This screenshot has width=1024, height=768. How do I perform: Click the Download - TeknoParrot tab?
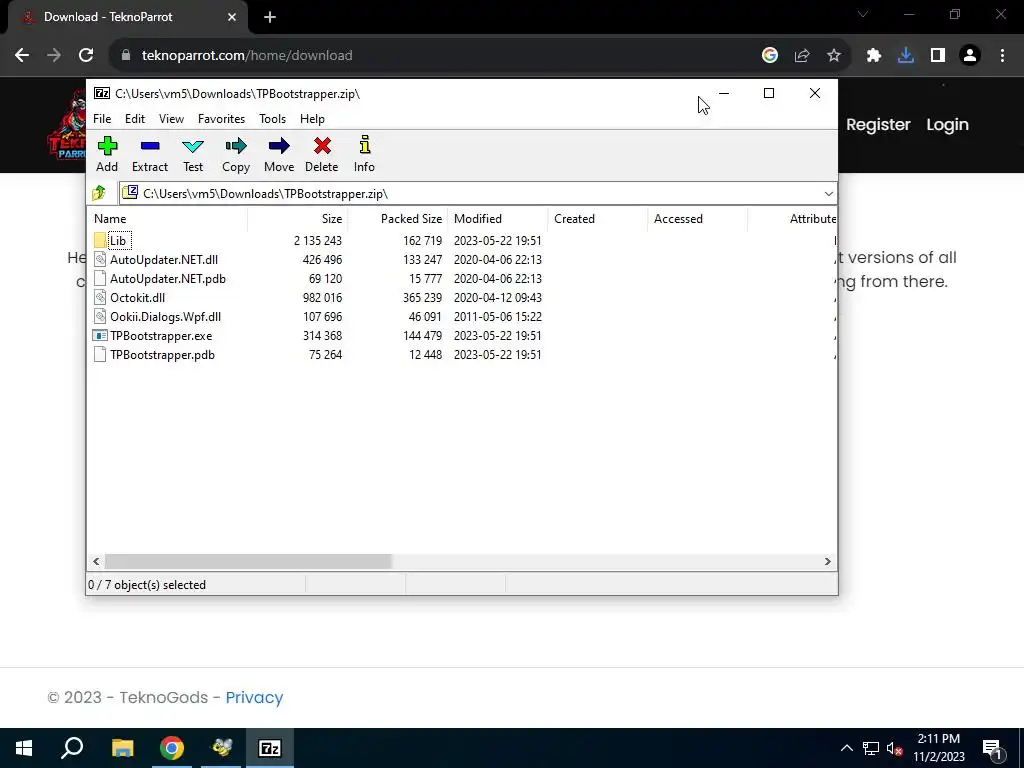click(127, 17)
